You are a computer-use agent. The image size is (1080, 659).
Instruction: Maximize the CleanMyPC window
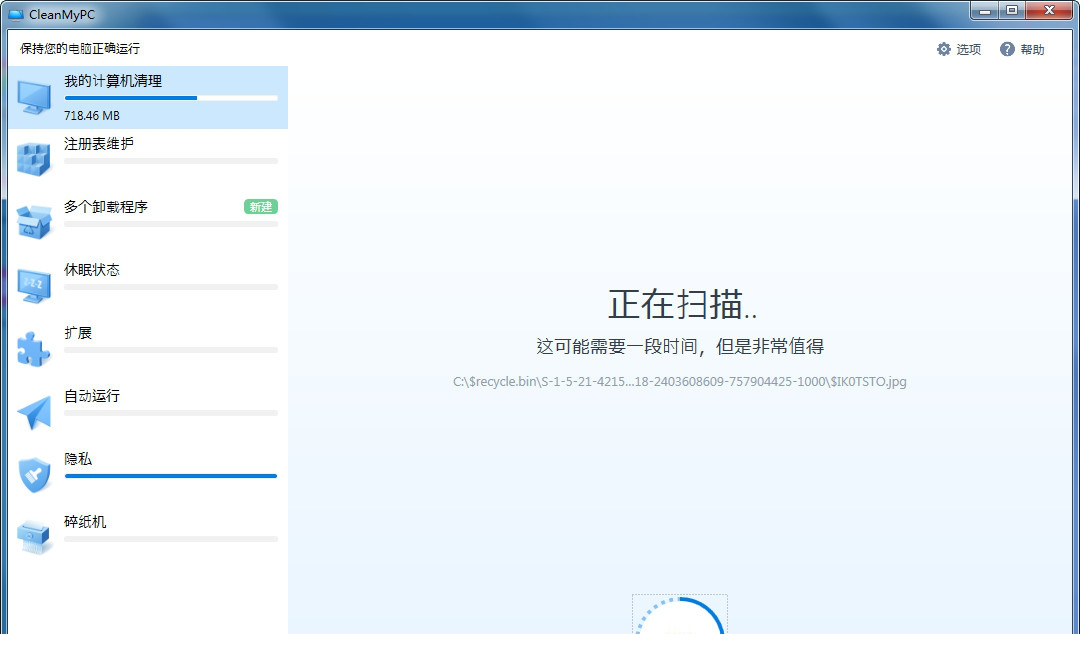tap(1012, 10)
